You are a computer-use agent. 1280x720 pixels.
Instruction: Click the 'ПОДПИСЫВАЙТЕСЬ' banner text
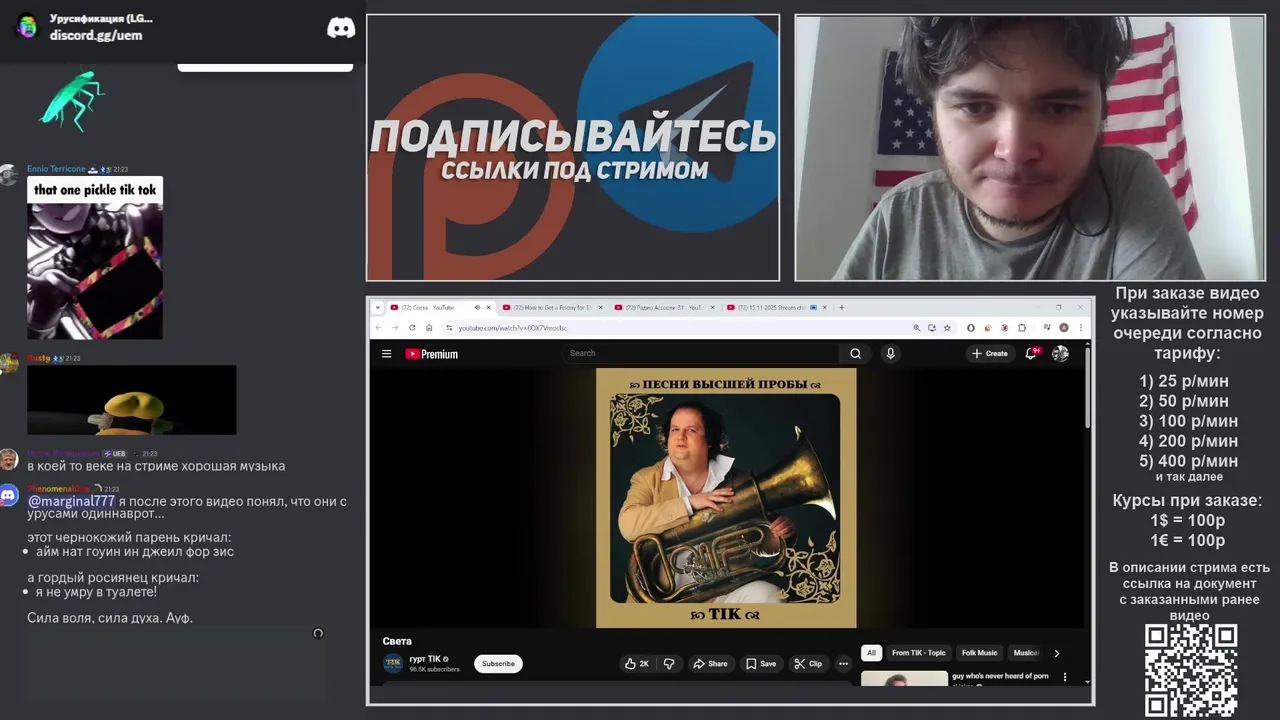coord(573,136)
